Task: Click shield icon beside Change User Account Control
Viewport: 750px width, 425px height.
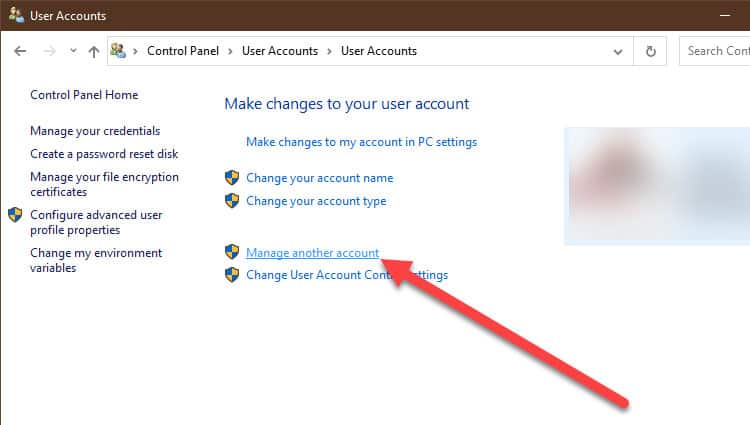Action: tap(232, 275)
